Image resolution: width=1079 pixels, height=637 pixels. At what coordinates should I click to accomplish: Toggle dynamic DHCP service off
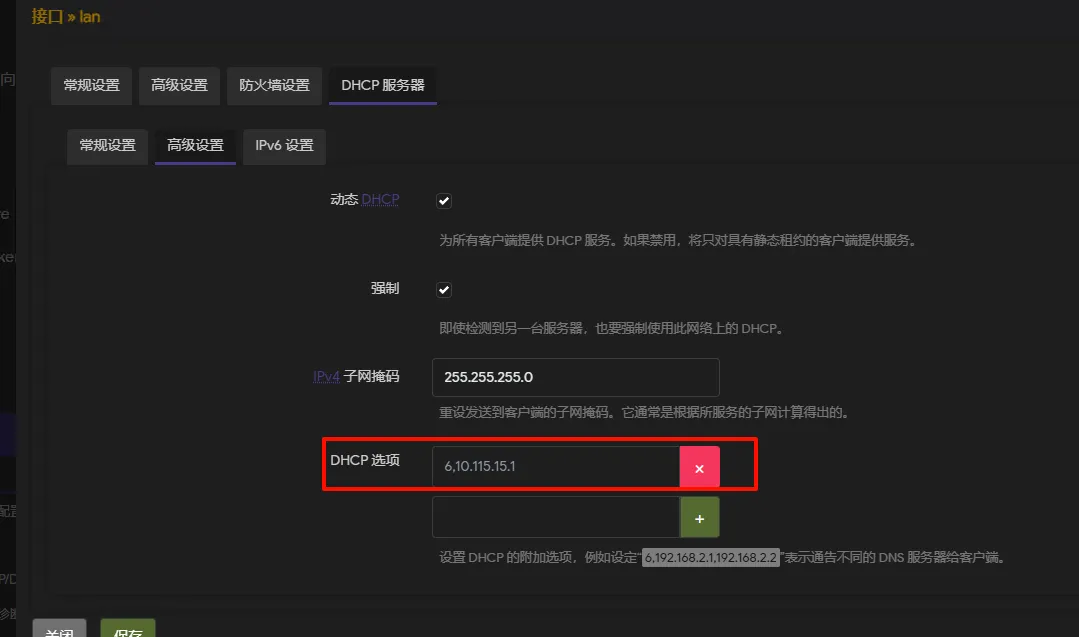click(x=443, y=200)
